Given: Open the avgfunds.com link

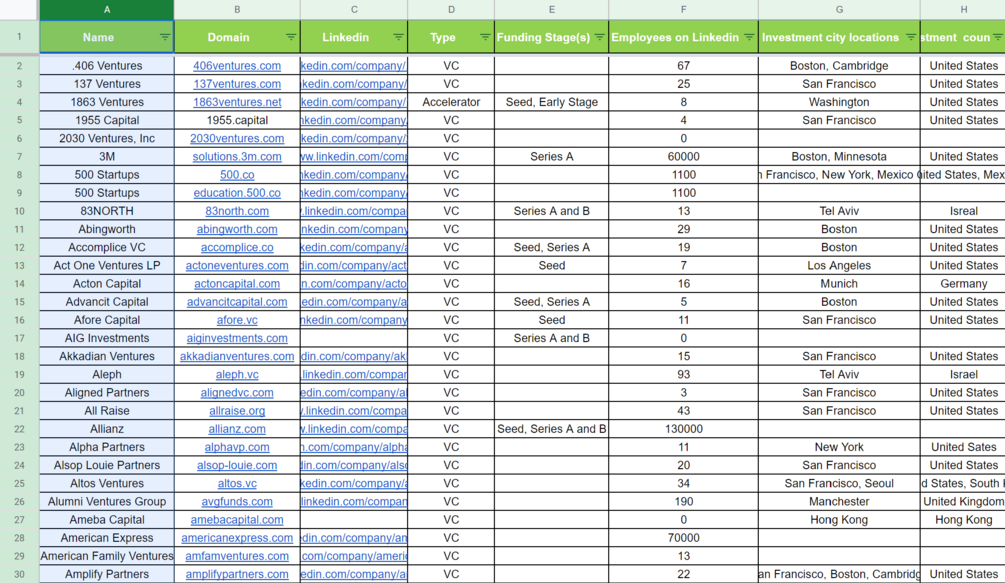Looking at the screenshot, I should 237,502.
